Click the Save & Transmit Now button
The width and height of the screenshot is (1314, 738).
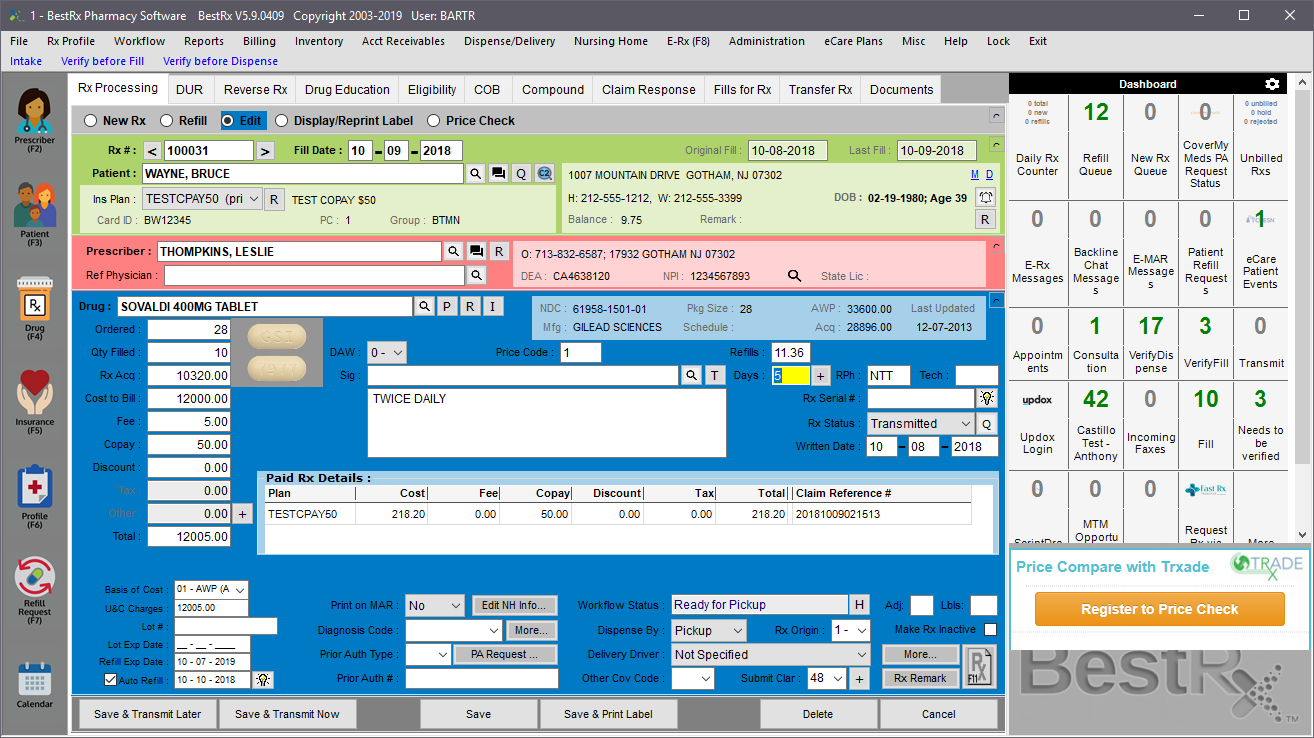pyautogui.click(x=288, y=714)
